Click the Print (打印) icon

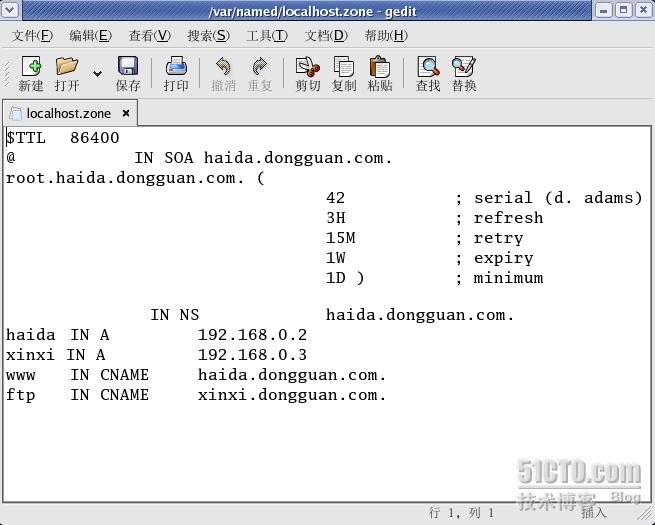click(x=176, y=66)
